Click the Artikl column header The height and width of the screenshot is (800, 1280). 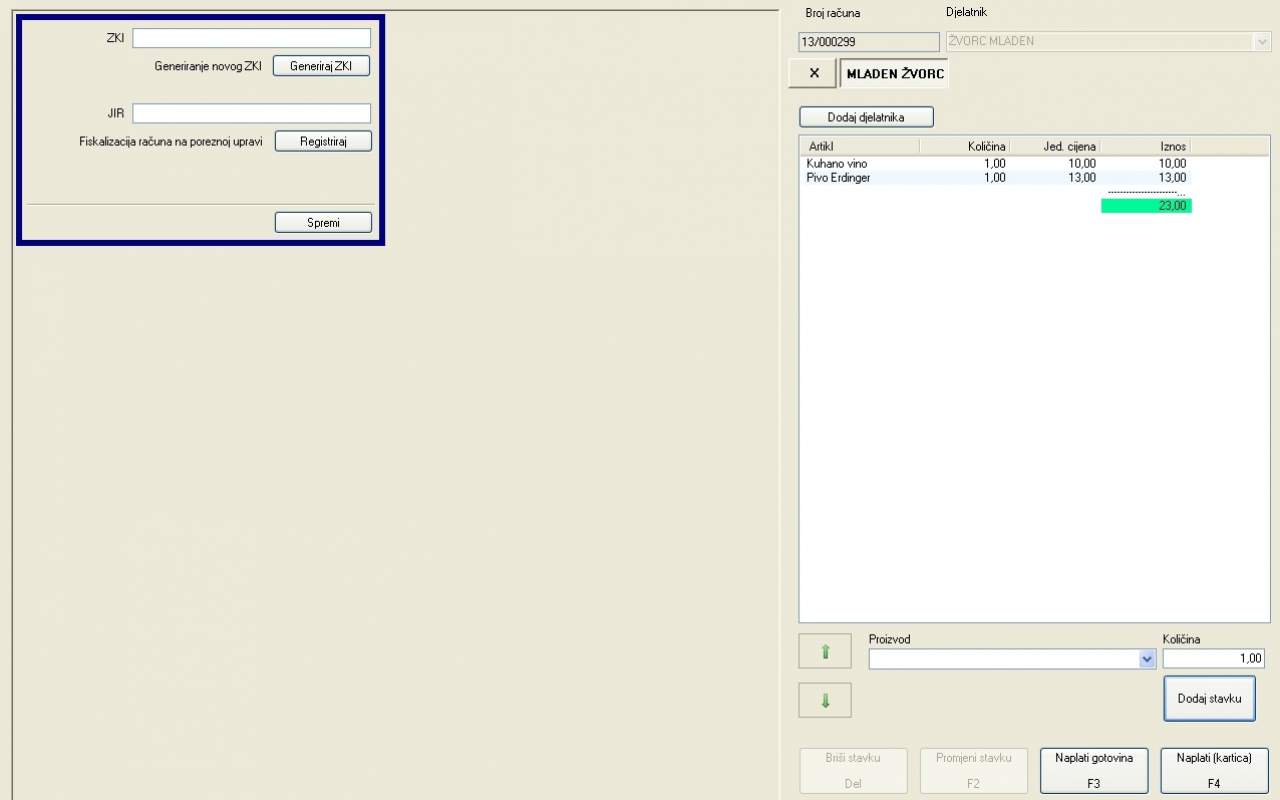pyautogui.click(x=858, y=147)
